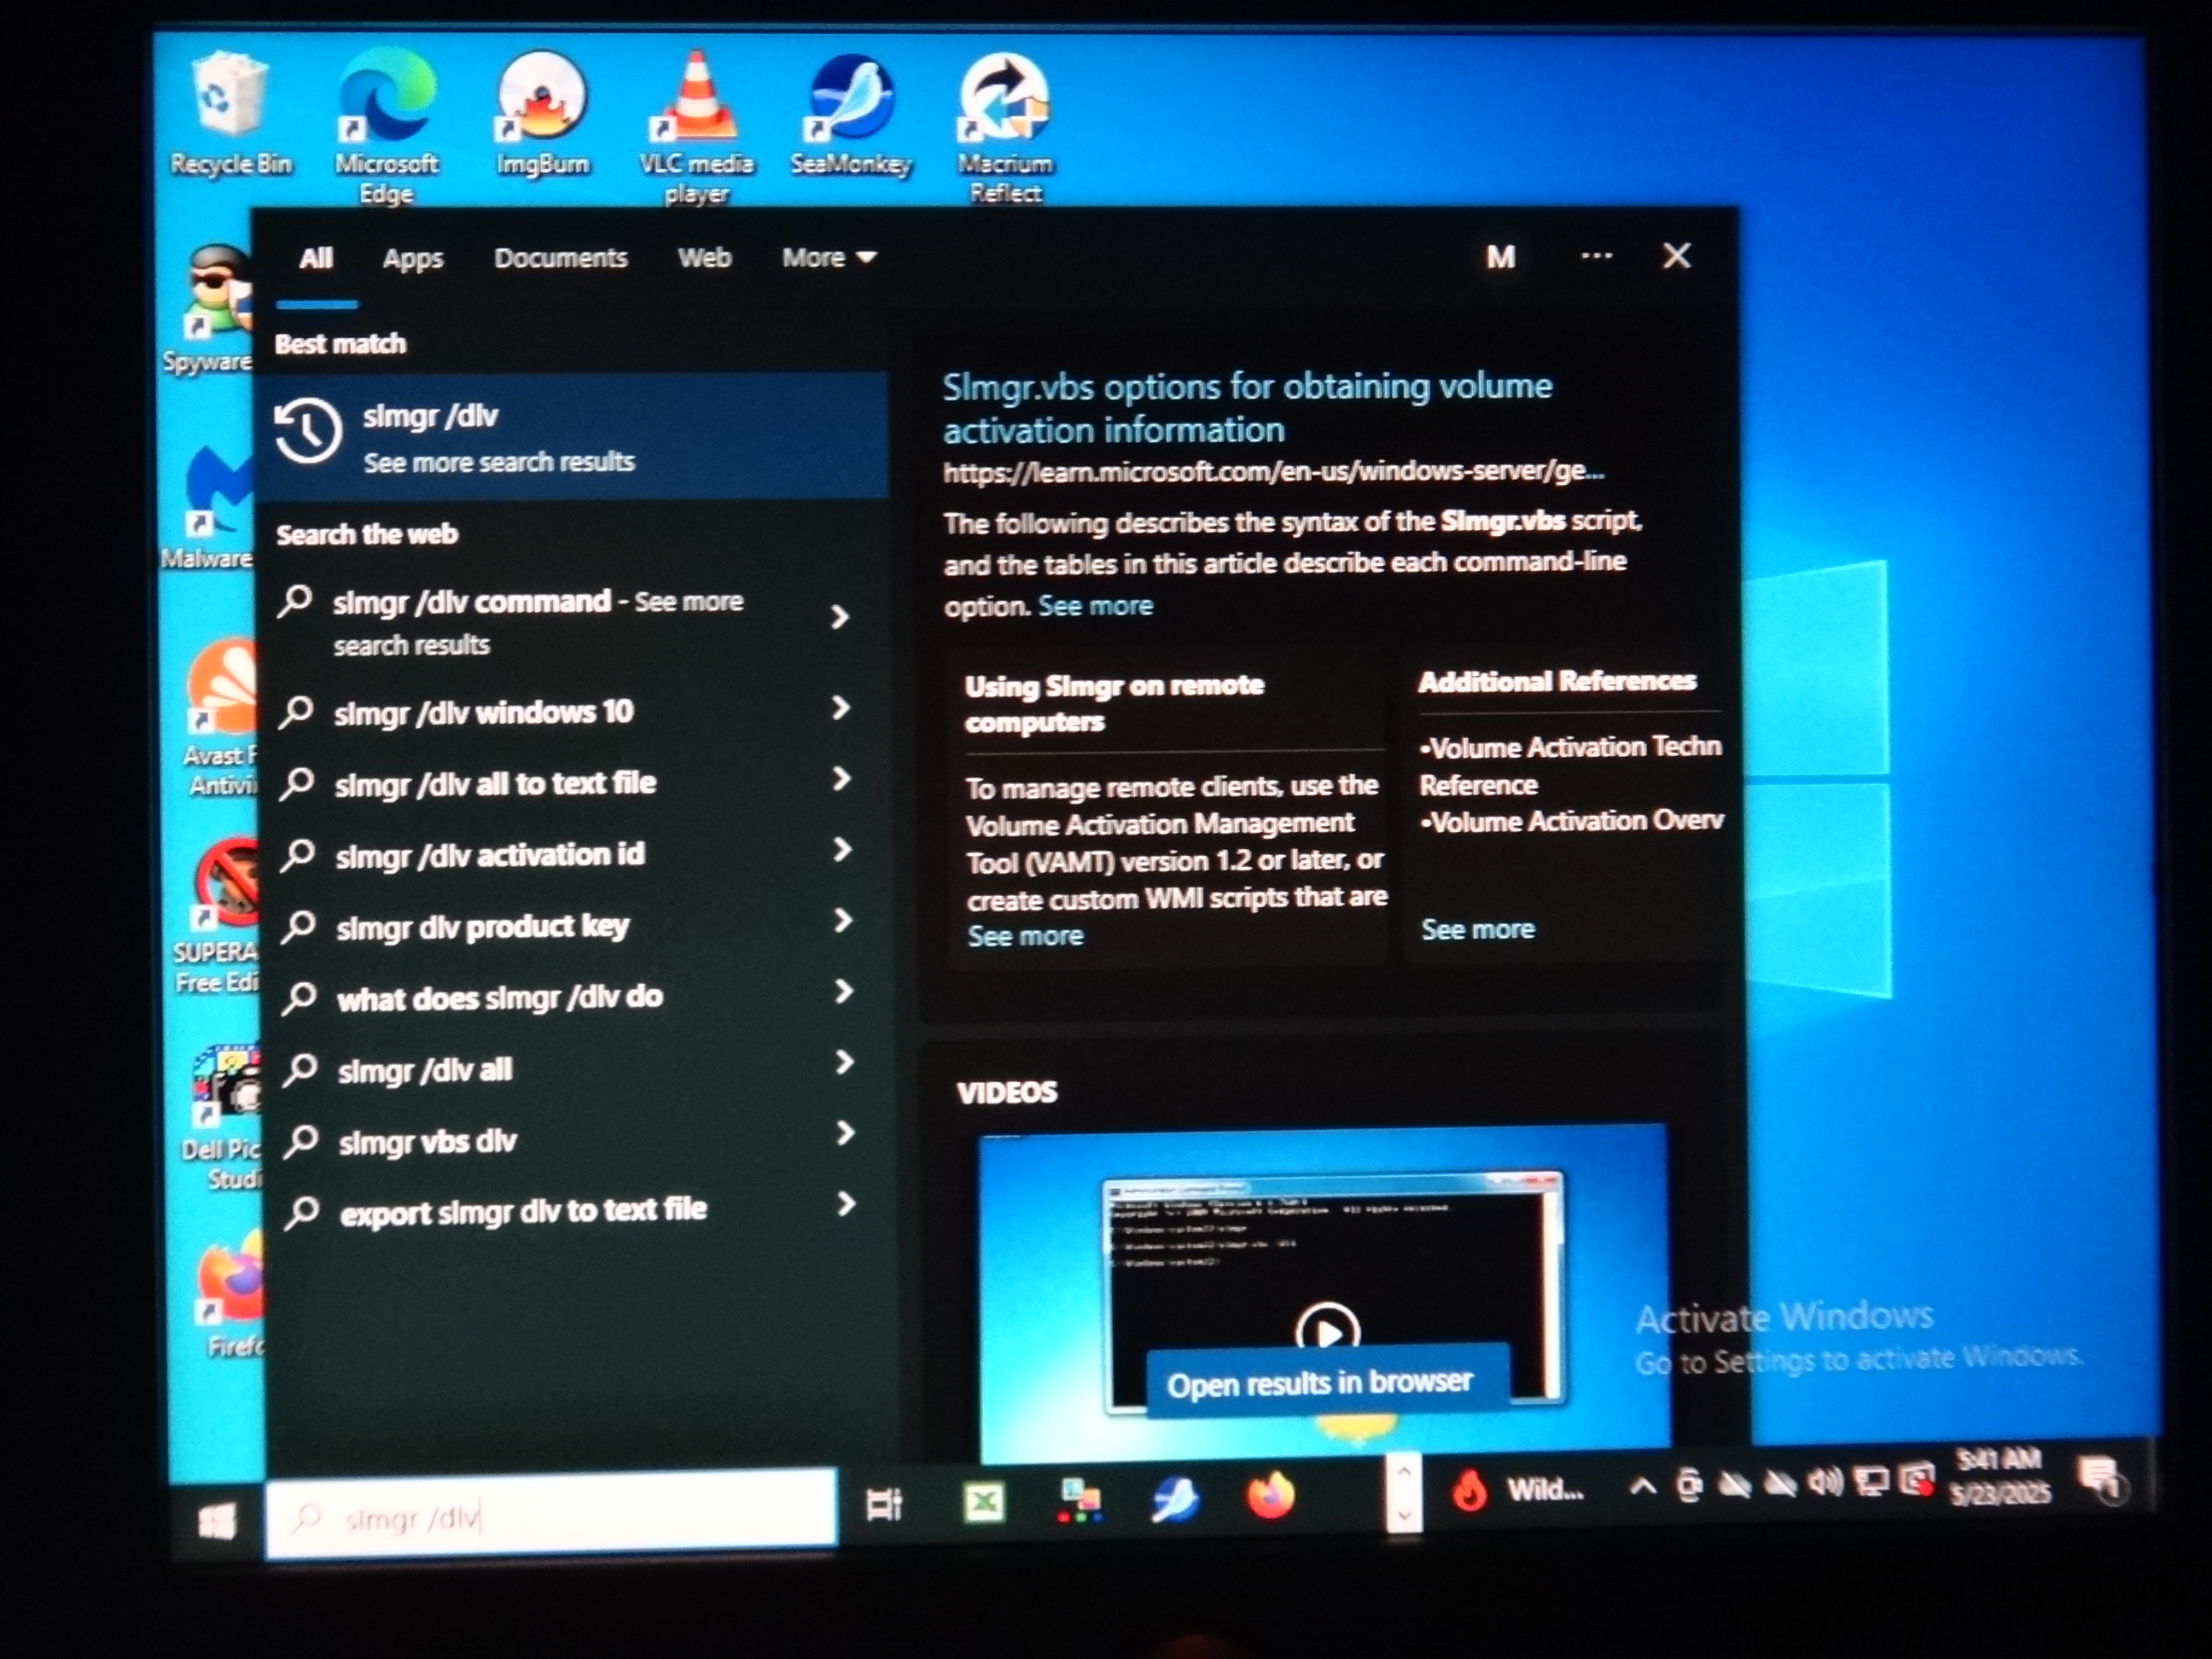Open the Dell Picture Studio desktop shortcut
The image size is (2212, 1659).
click(x=224, y=1118)
